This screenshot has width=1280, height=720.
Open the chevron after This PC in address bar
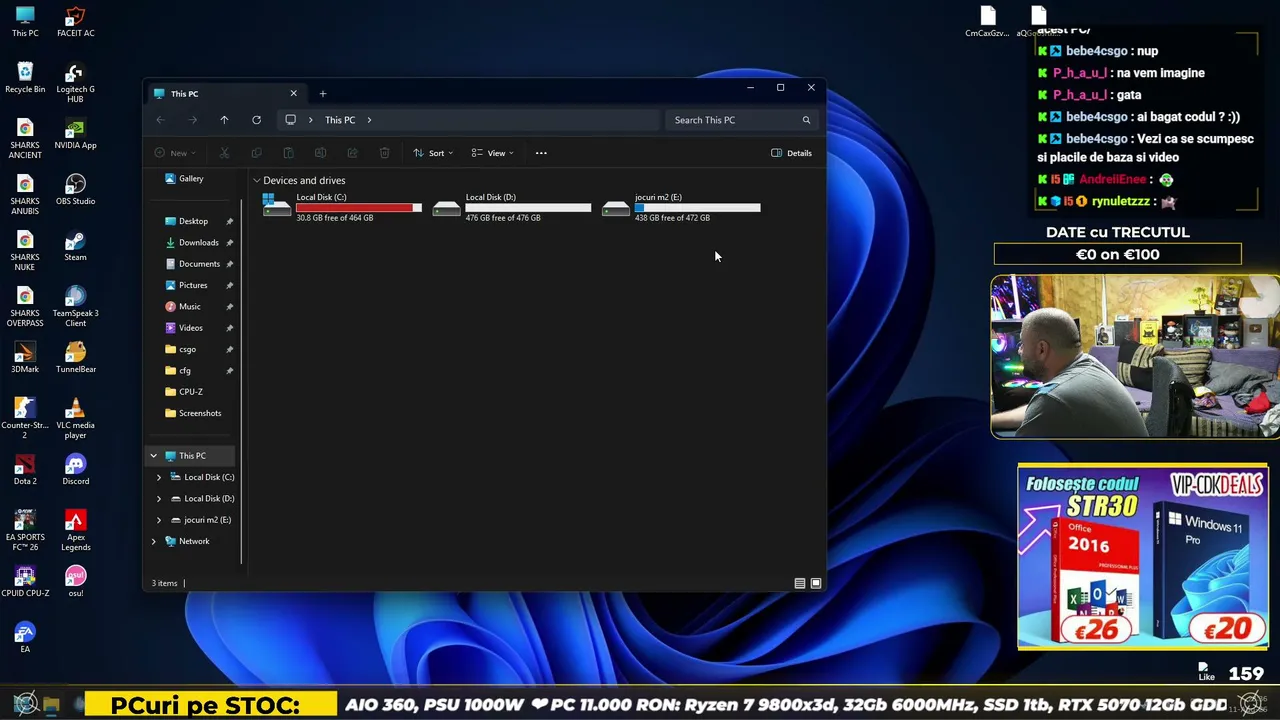[369, 120]
